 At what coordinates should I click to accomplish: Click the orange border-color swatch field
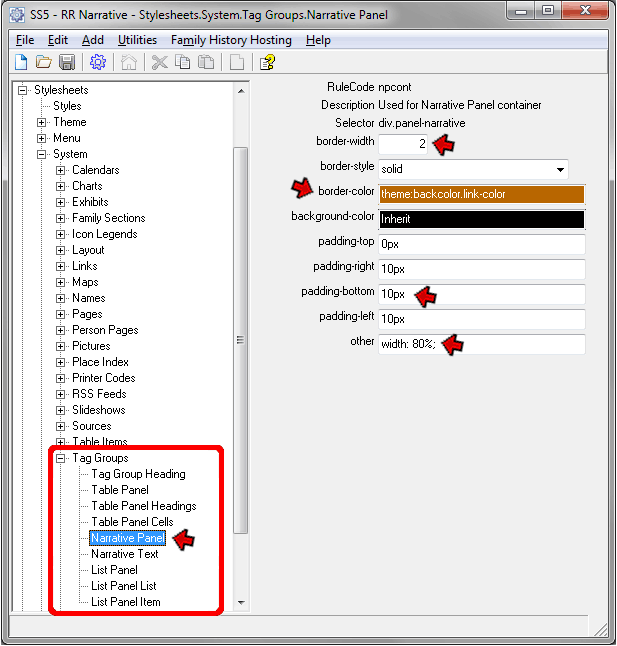click(x=481, y=194)
